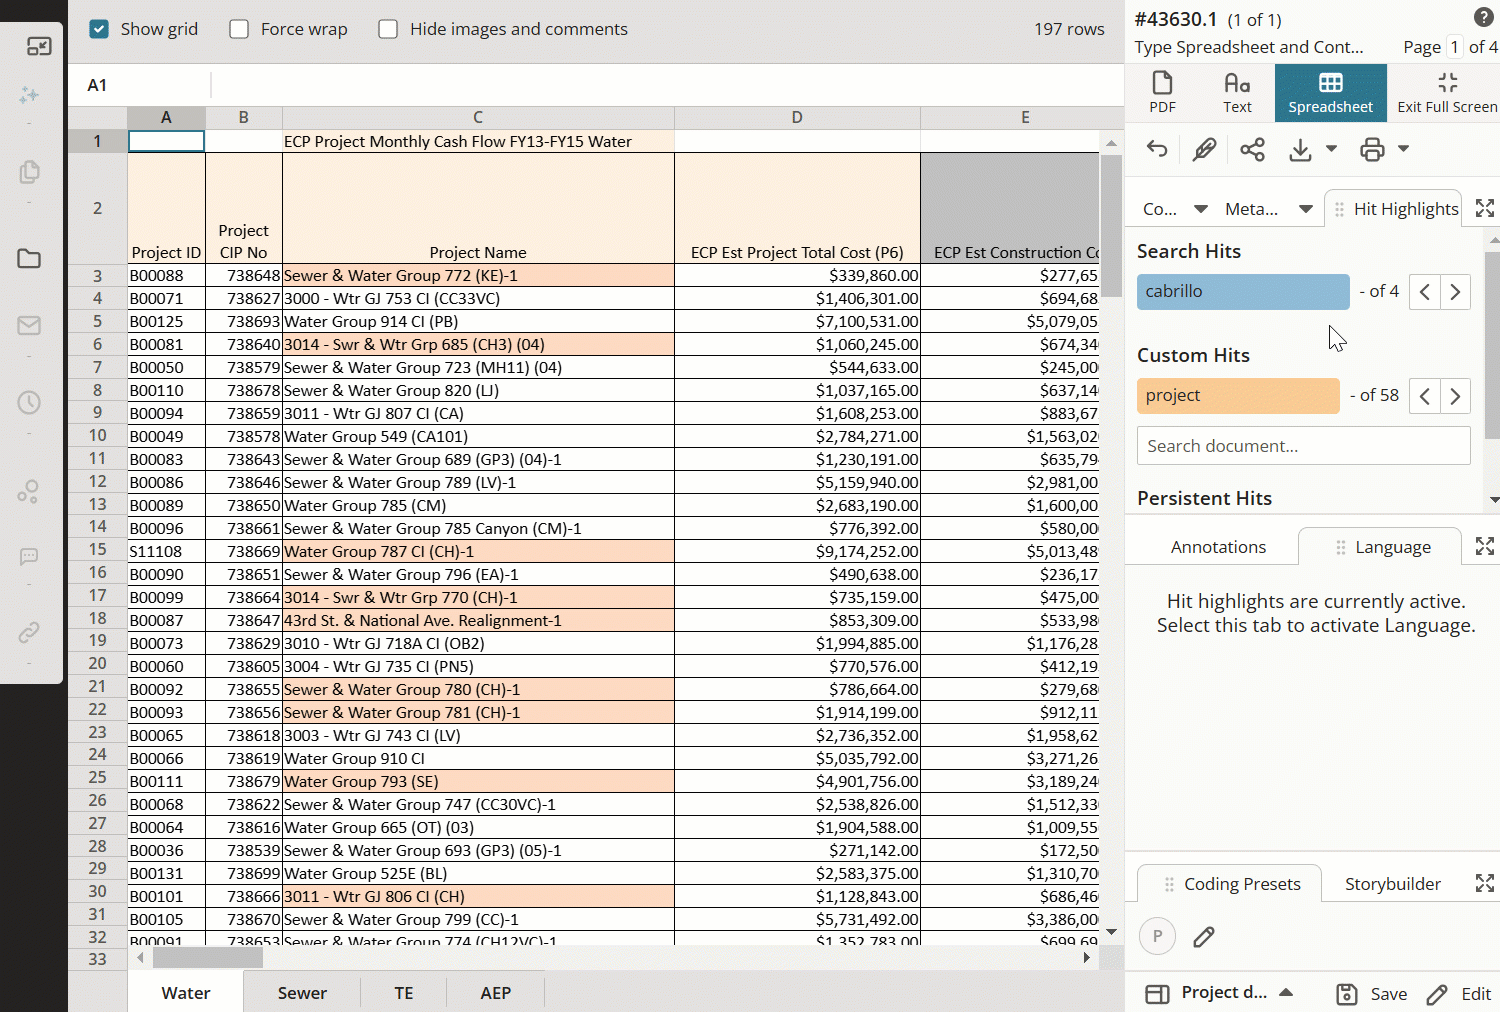The height and width of the screenshot is (1012, 1500).
Task: Open the dashboard icon at sidebar top
Action: 39,46
